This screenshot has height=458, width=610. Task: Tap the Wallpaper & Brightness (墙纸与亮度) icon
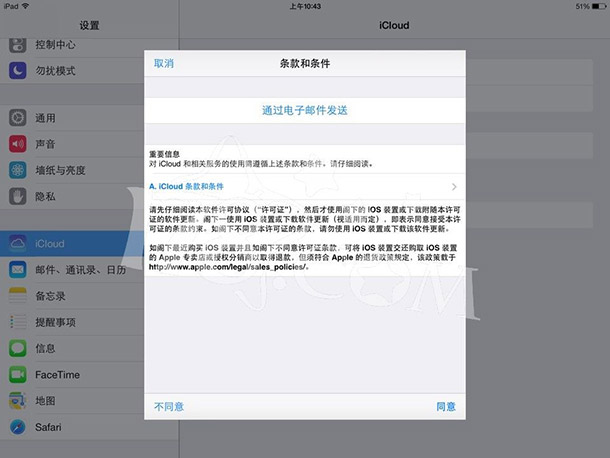18,170
